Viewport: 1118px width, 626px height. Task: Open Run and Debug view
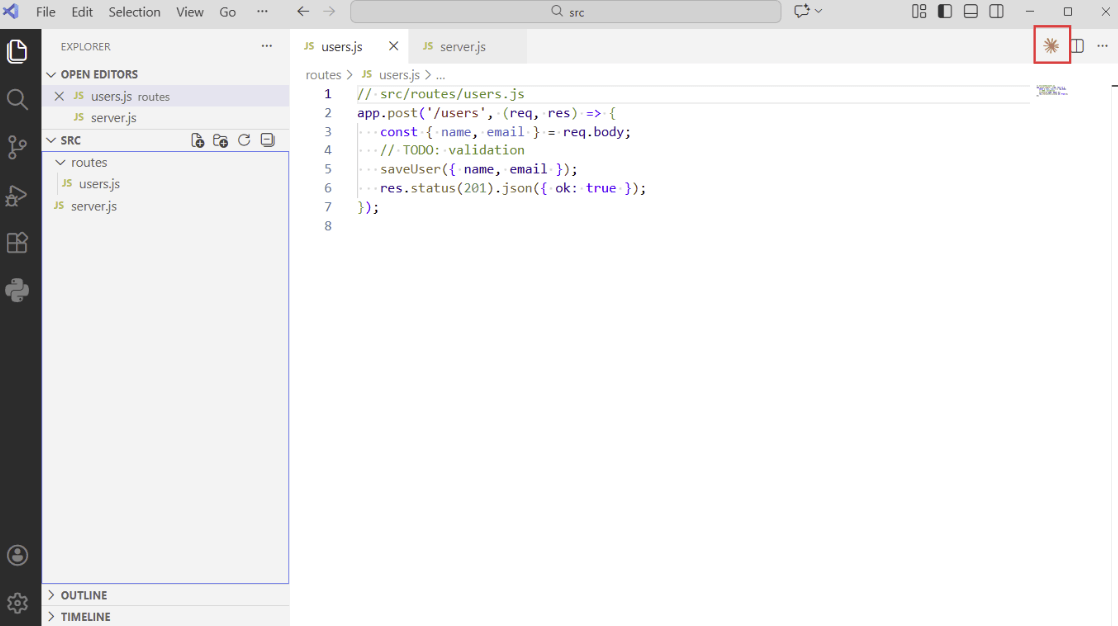tap(17, 195)
